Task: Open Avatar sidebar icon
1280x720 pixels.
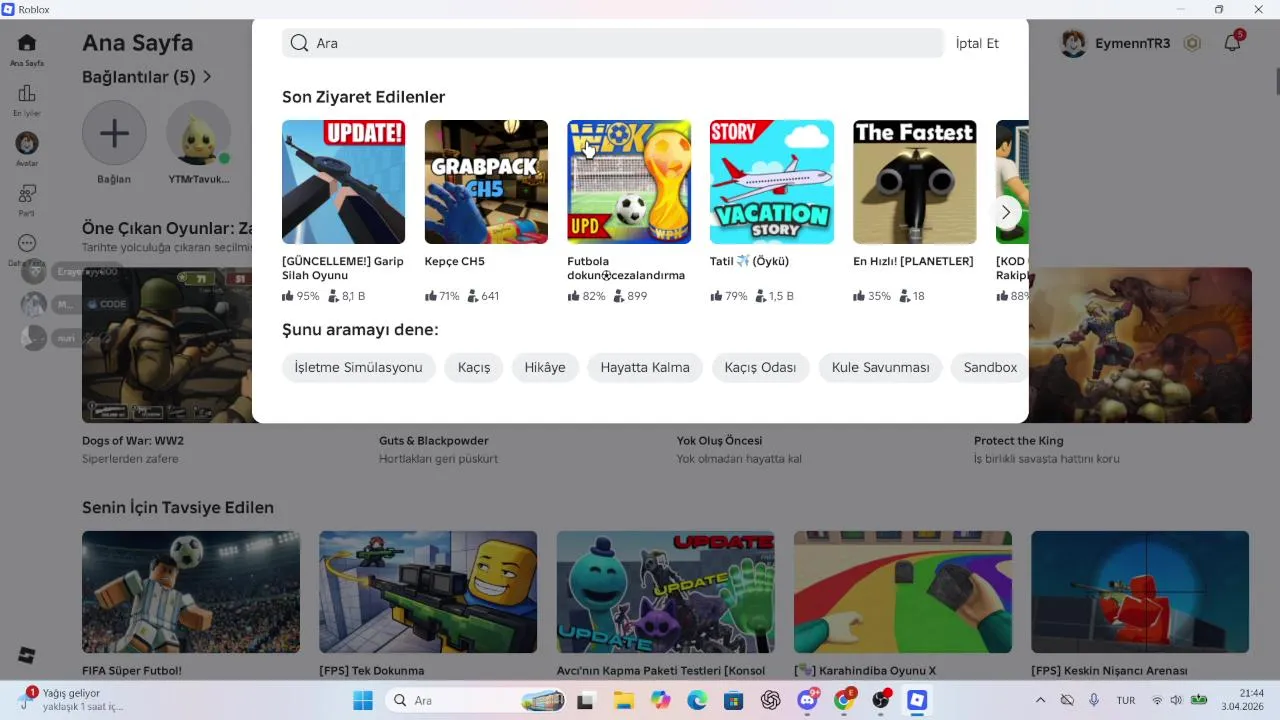Action: coord(27,143)
